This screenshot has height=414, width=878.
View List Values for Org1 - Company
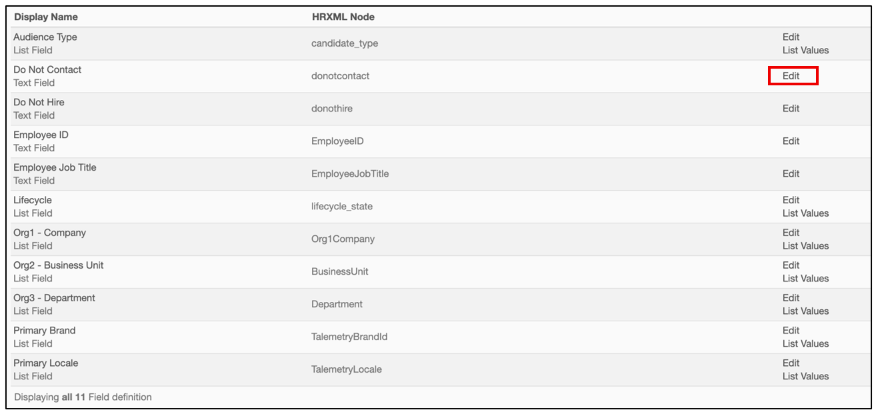coord(805,246)
